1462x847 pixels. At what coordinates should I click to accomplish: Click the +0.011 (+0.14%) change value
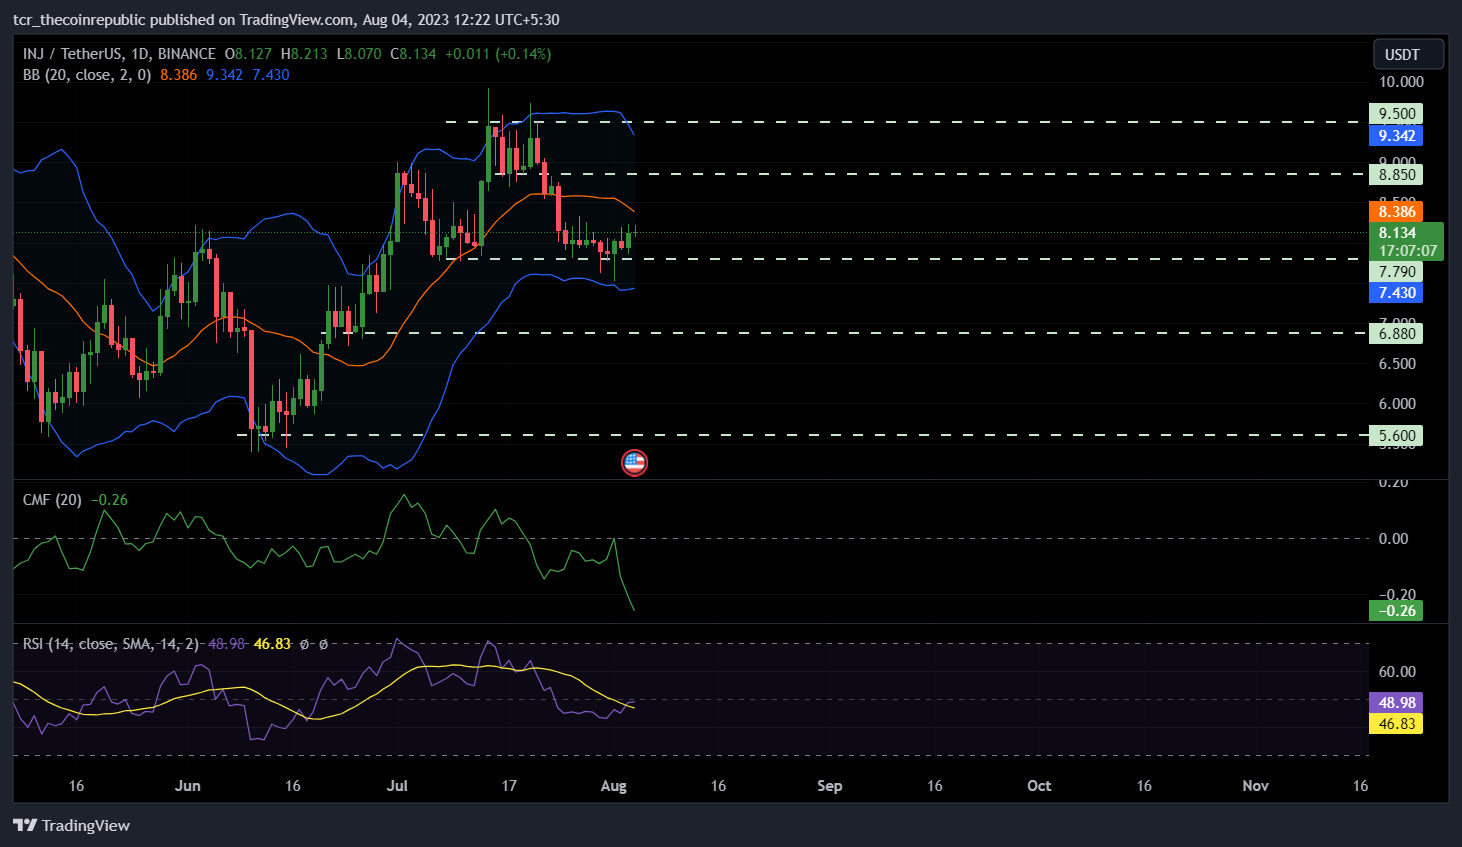tap(498, 54)
